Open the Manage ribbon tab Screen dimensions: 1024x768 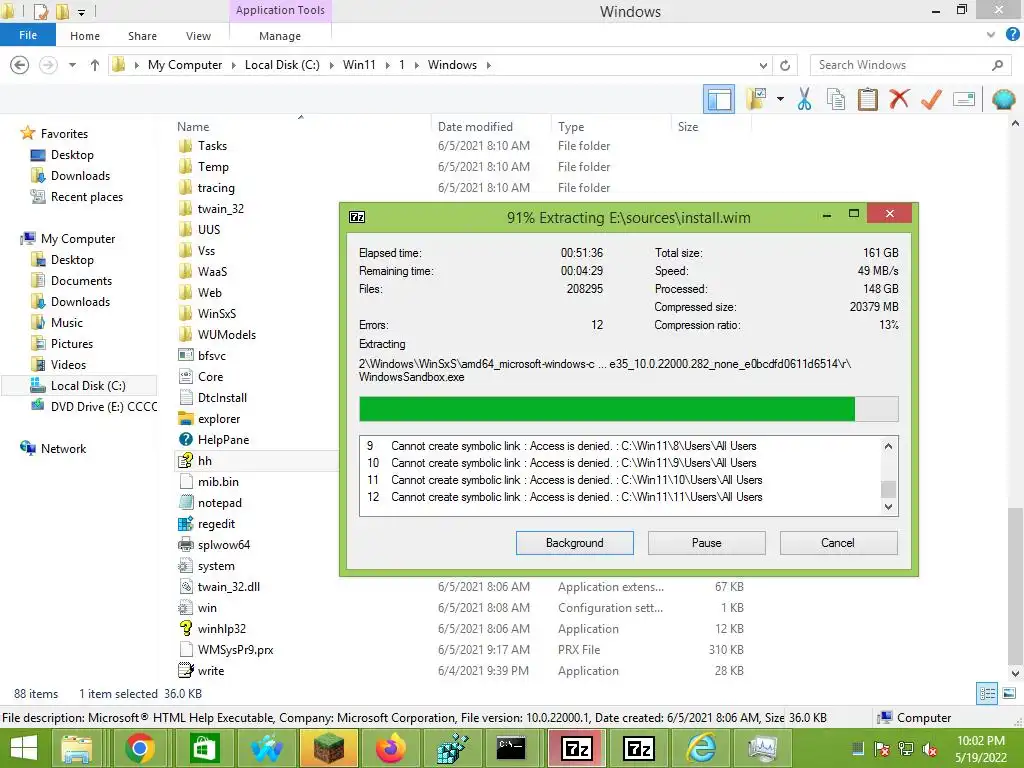[280, 36]
